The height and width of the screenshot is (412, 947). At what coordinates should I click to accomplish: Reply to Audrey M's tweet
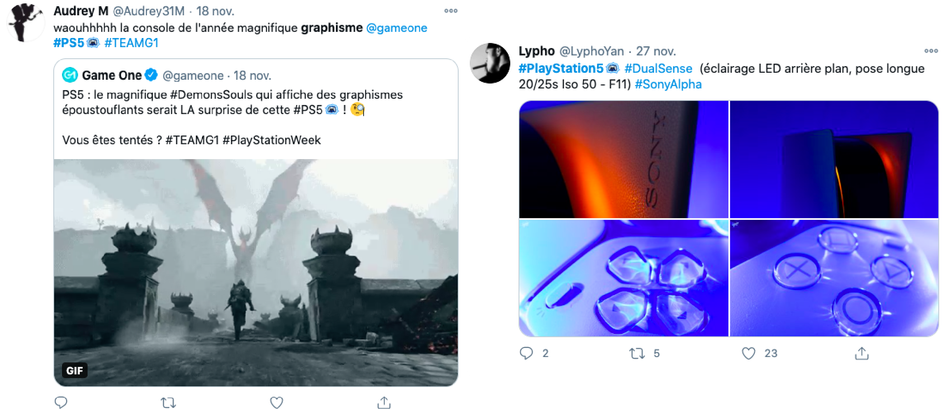tap(60, 402)
